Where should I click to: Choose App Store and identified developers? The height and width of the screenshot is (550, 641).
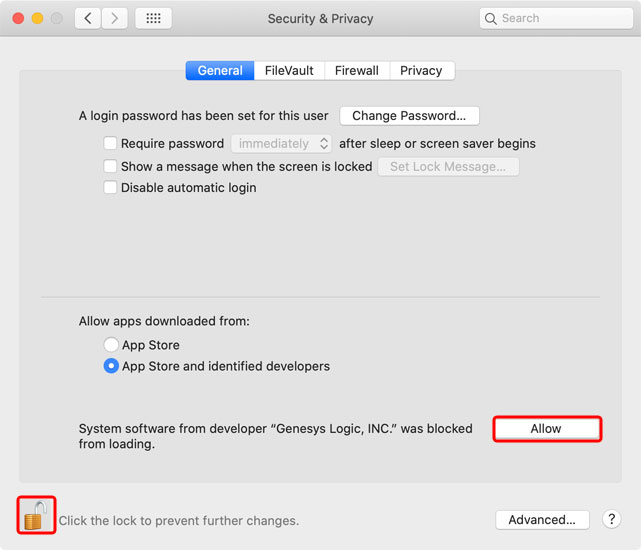(112, 366)
